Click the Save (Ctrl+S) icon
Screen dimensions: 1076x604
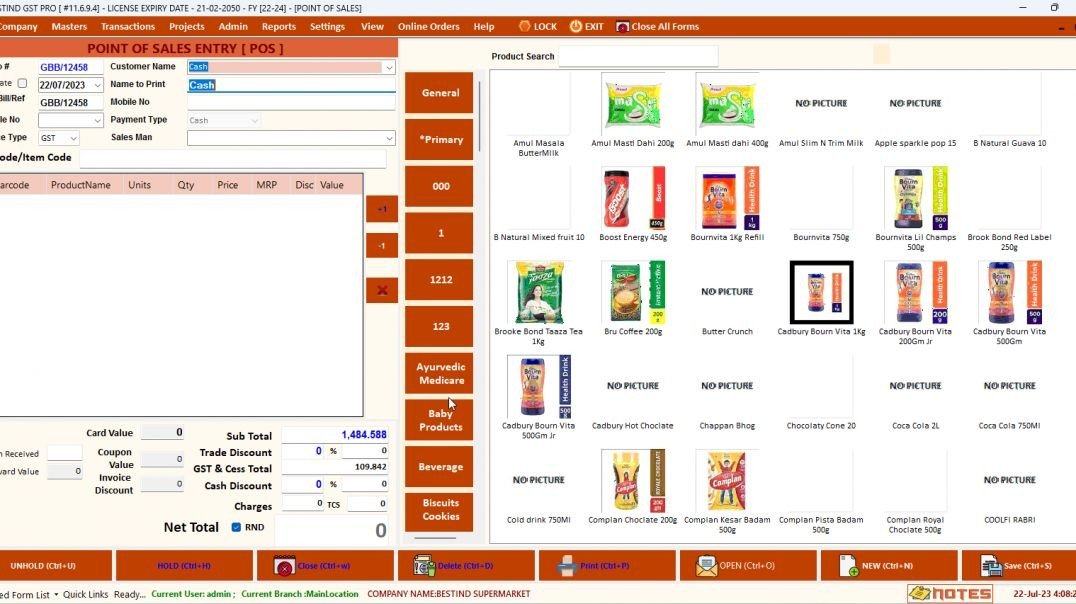[989, 565]
